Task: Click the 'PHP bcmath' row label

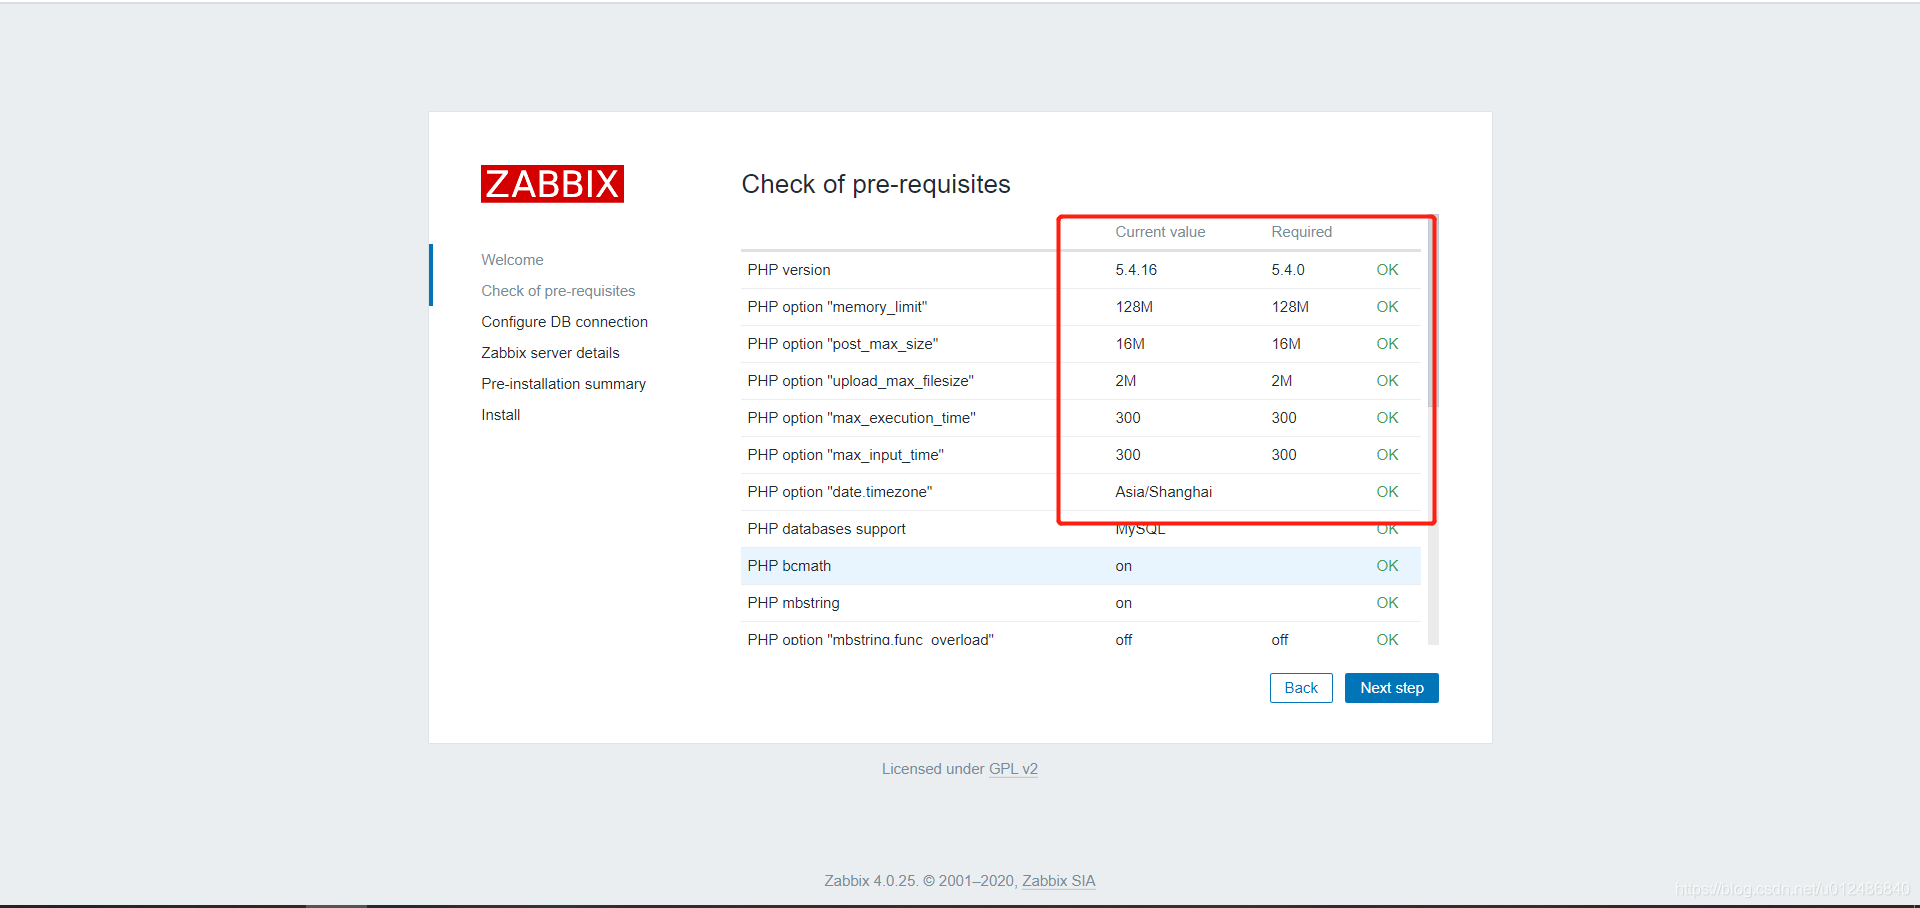Action: point(789,566)
